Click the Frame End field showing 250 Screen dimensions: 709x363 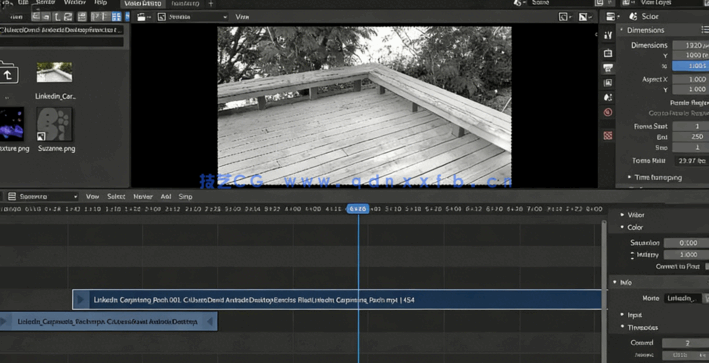690,137
